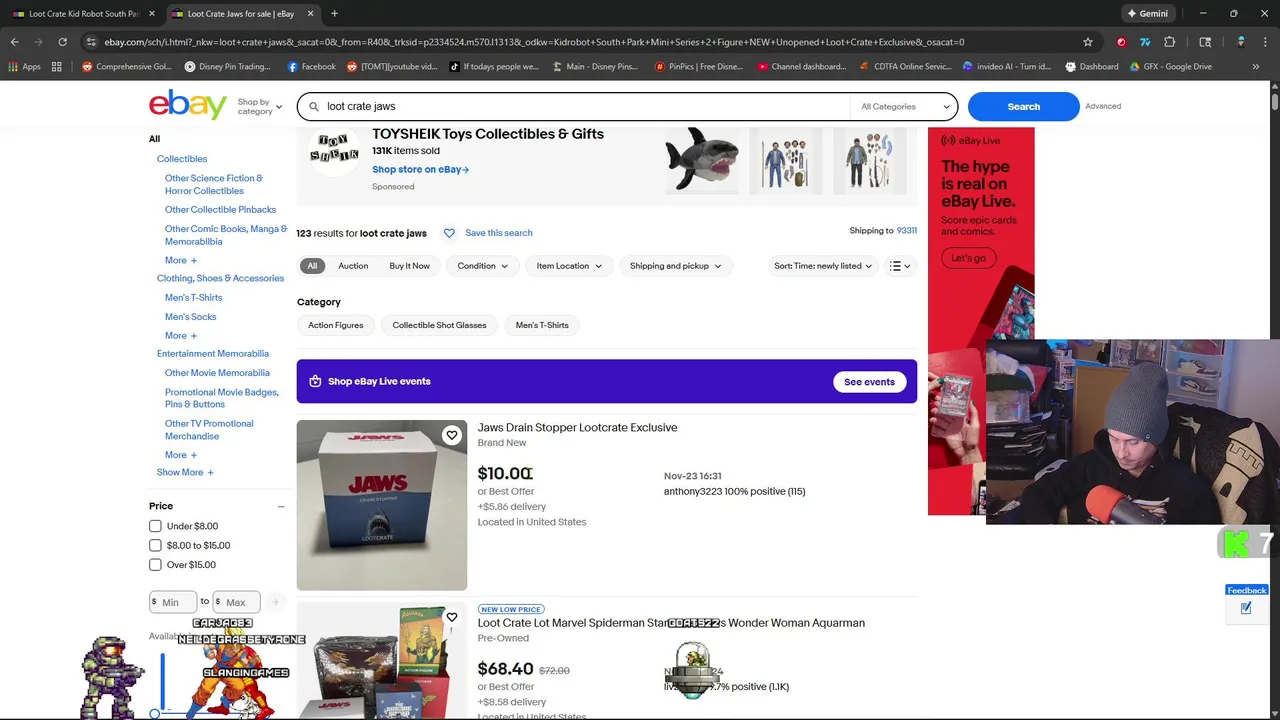
Task: Change shipping zip code 93311
Action: click(906, 231)
